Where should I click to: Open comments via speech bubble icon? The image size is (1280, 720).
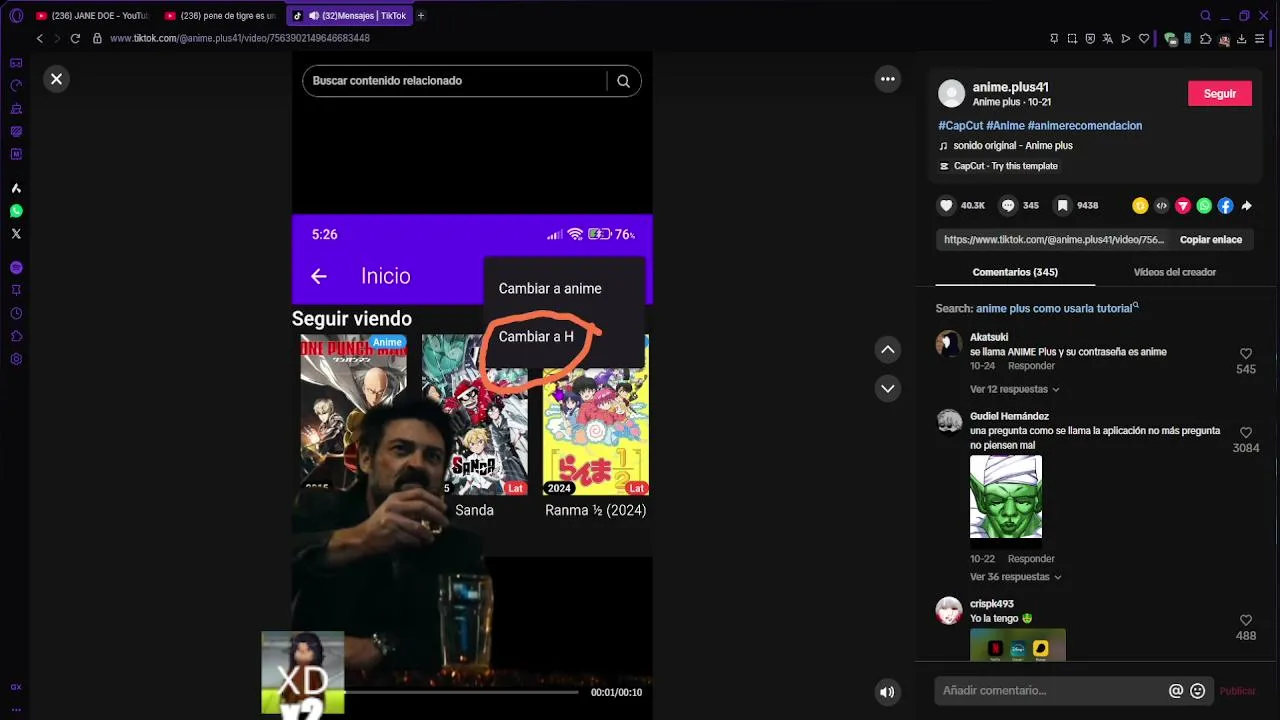[x=1008, y=205]
